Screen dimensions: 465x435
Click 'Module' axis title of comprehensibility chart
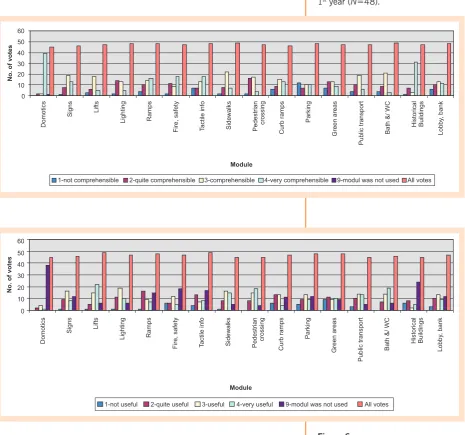tap(241, 164)
